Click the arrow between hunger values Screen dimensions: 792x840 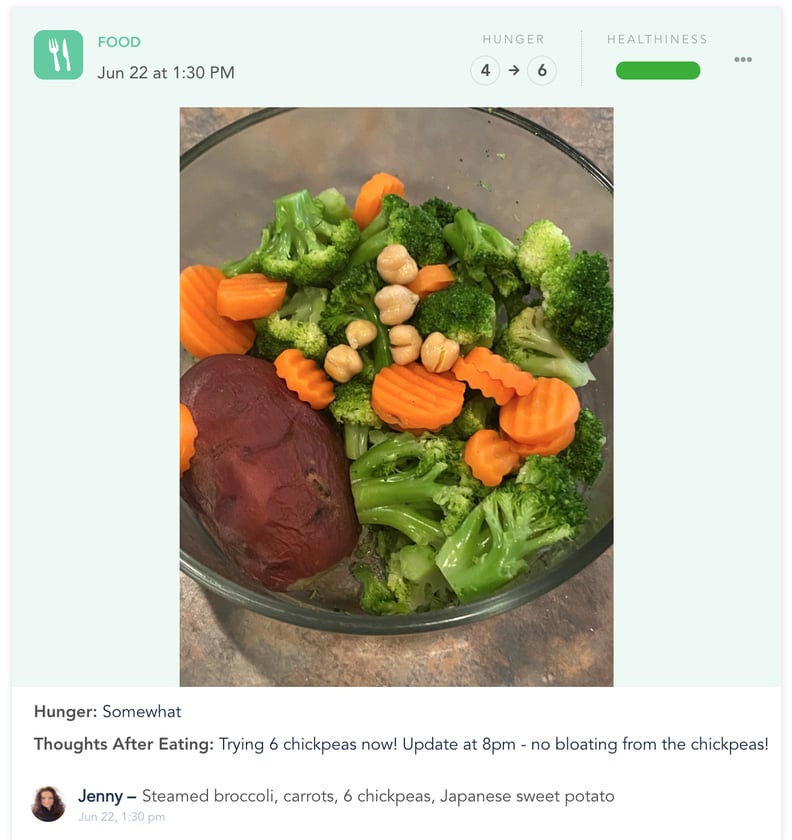514,70
